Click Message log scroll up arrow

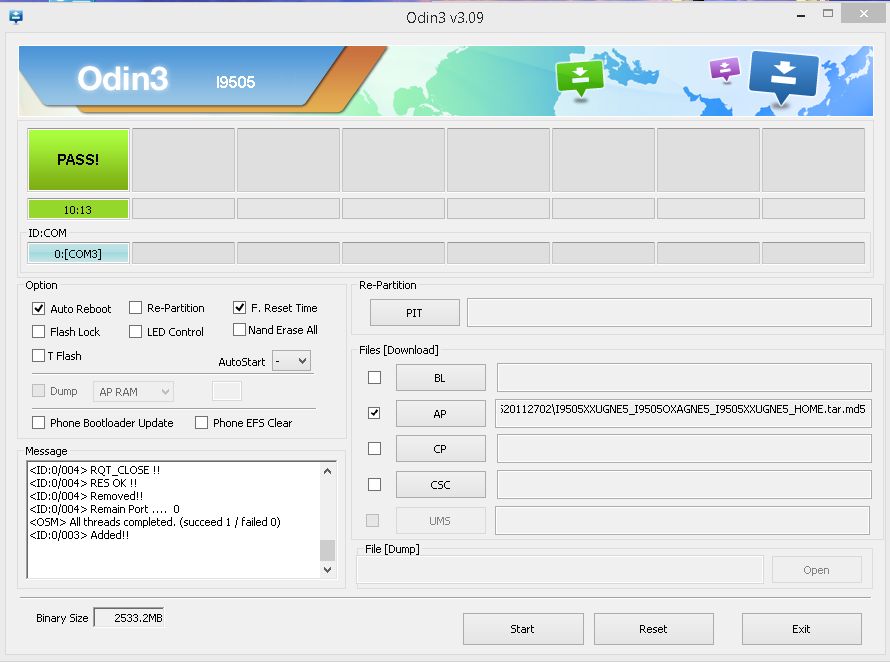pos(328,471)
